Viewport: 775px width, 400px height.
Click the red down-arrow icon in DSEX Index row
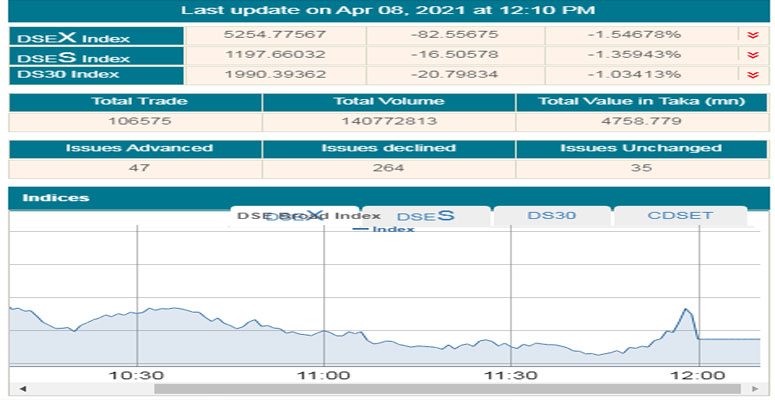tap(752, 35)
